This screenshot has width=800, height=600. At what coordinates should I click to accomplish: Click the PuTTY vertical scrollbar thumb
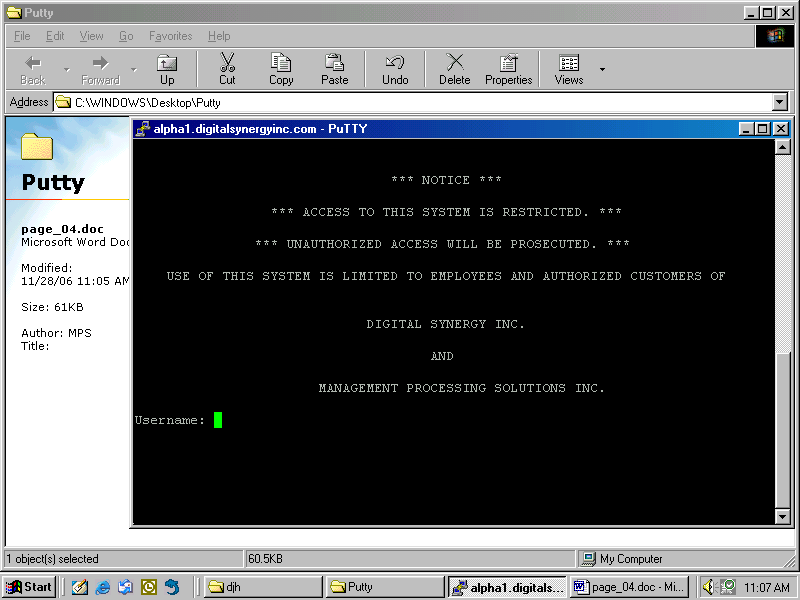tap(782, 430)
